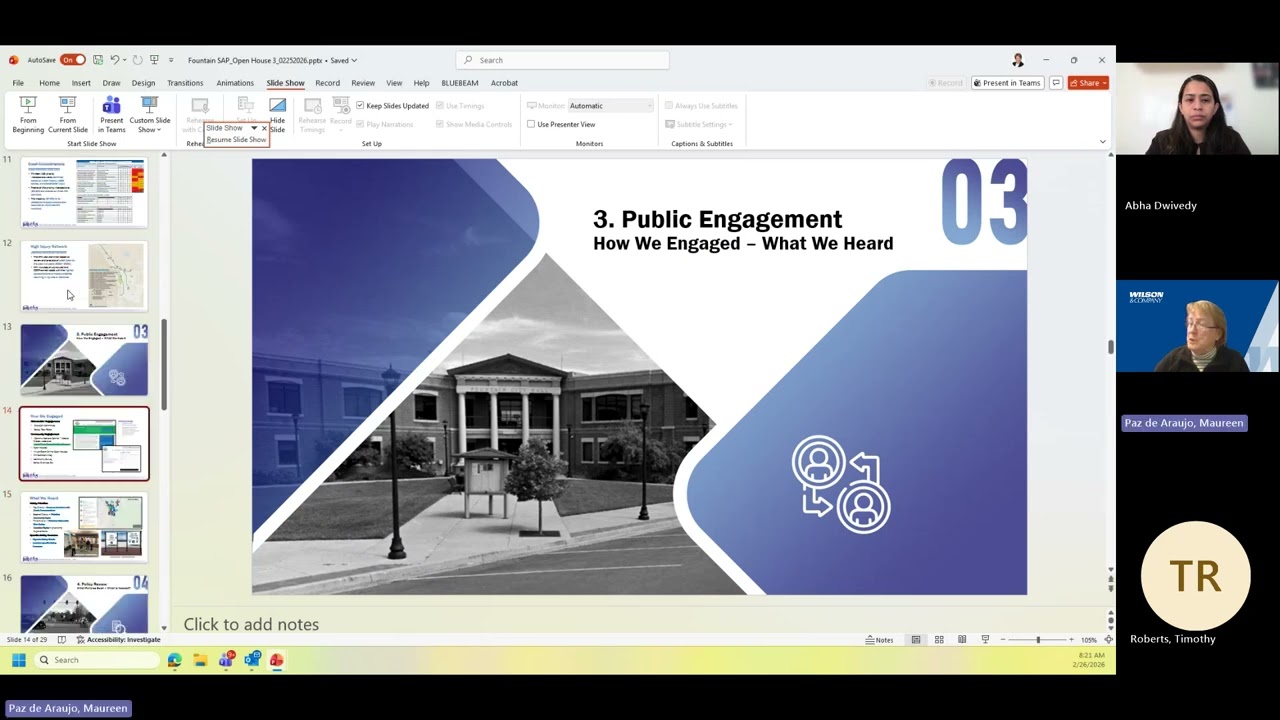Adjust the zoom slider handle
Viewport: 1280px width, 720px height.
(x=1037, y=640)
